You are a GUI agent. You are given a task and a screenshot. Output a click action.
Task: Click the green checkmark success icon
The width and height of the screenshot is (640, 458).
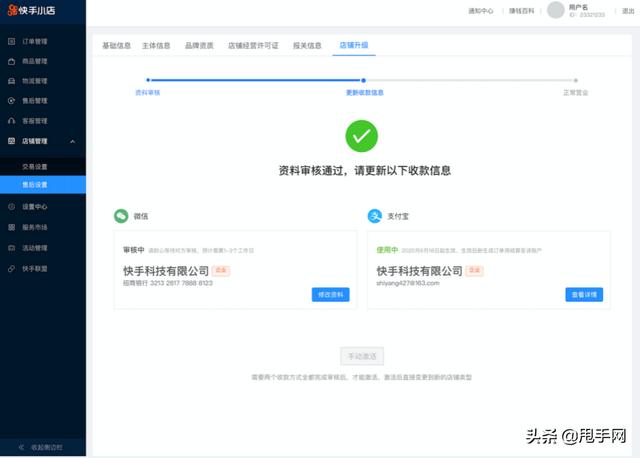[x=362, y=136]
